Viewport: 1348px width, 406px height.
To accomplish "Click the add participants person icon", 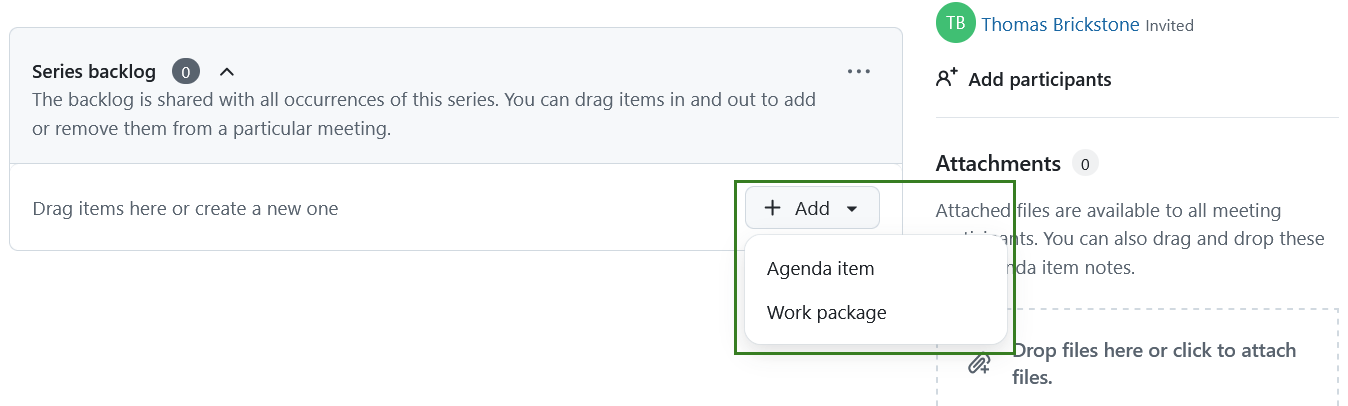I will 947,78.
